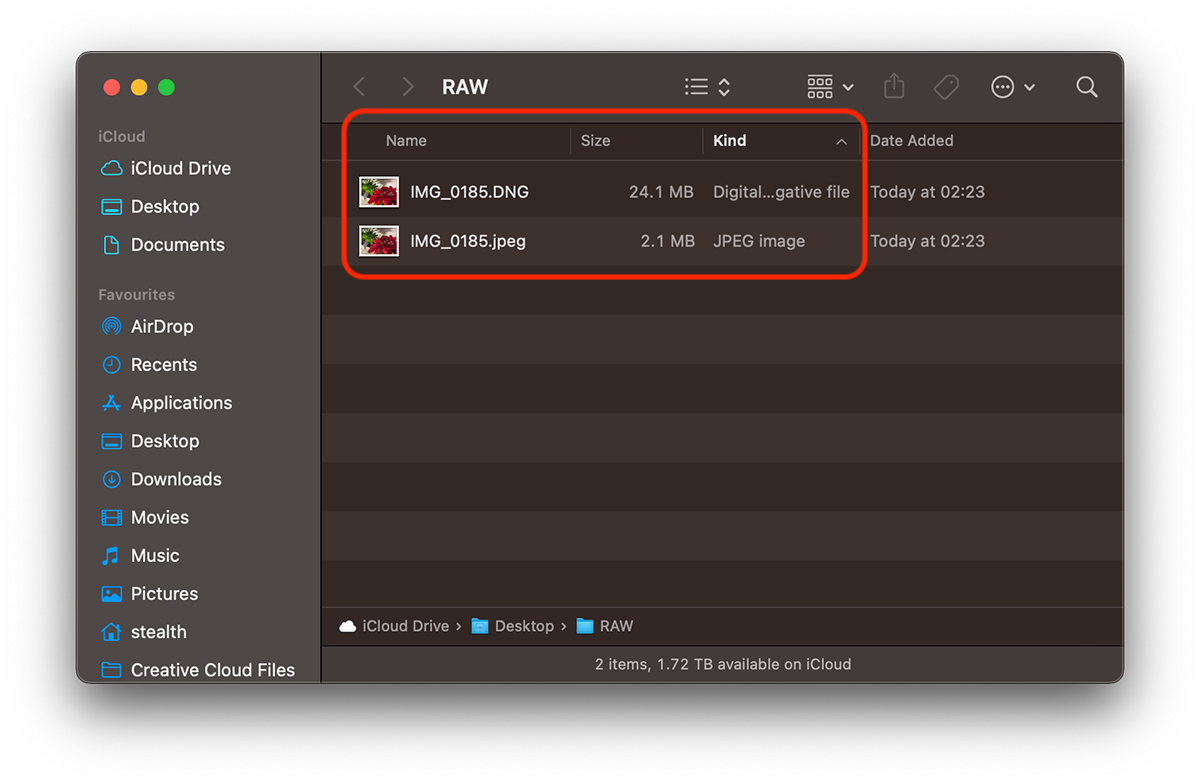Open AirDrop in the sidebar
This screenshot has width=1200, height=784.
pyautogui.click(x=161, y=327)
